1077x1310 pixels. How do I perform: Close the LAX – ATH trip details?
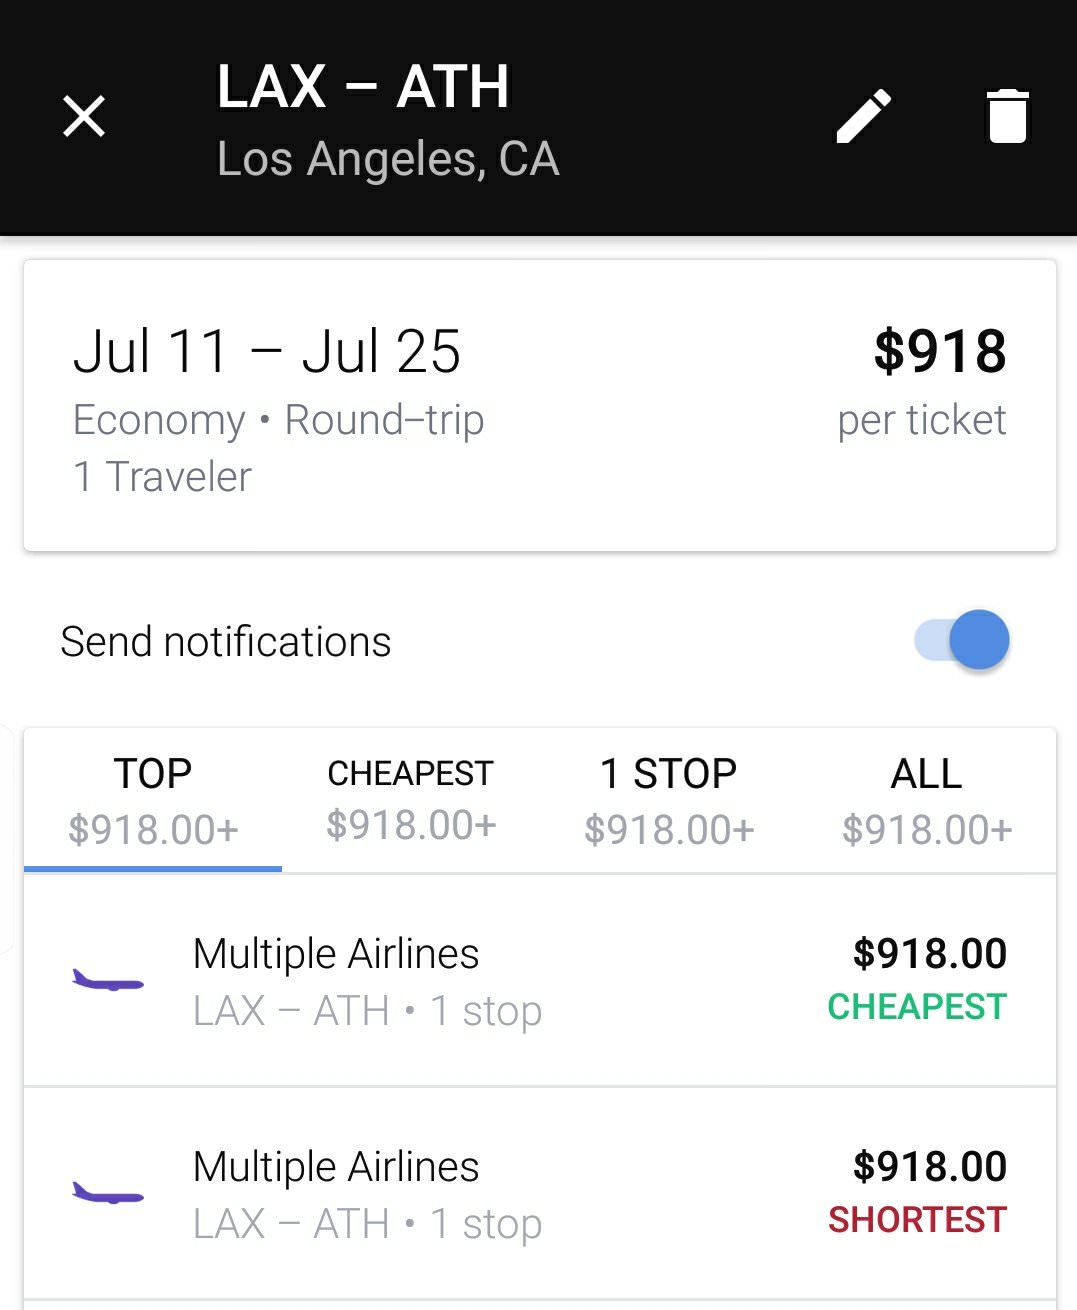(84, 116)
